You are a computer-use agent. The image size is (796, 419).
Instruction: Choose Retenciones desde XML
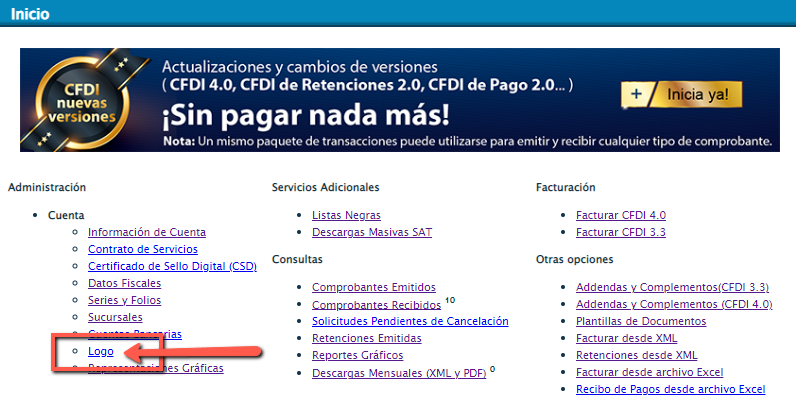(x=637, y=356)
